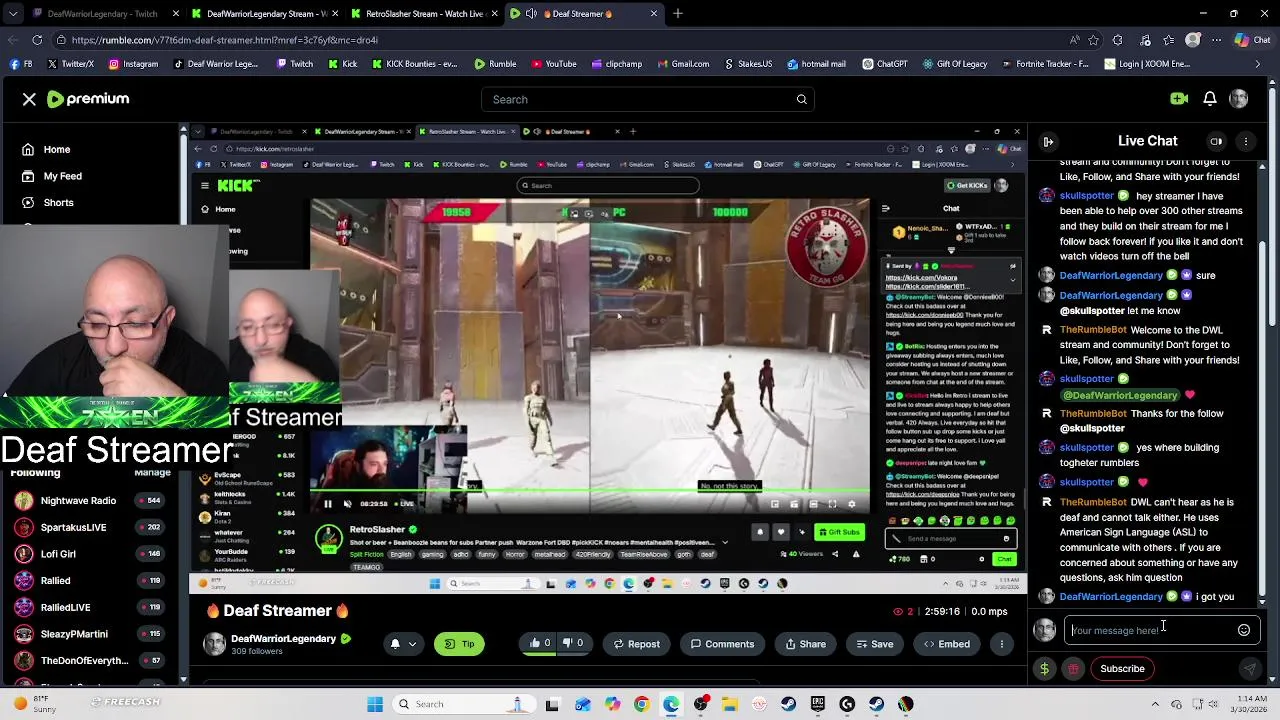This screenshot has width=1280, height=720.
Task: Click the DeafWarriorLegendary channel avatar
Action: (x=214, y=644)
